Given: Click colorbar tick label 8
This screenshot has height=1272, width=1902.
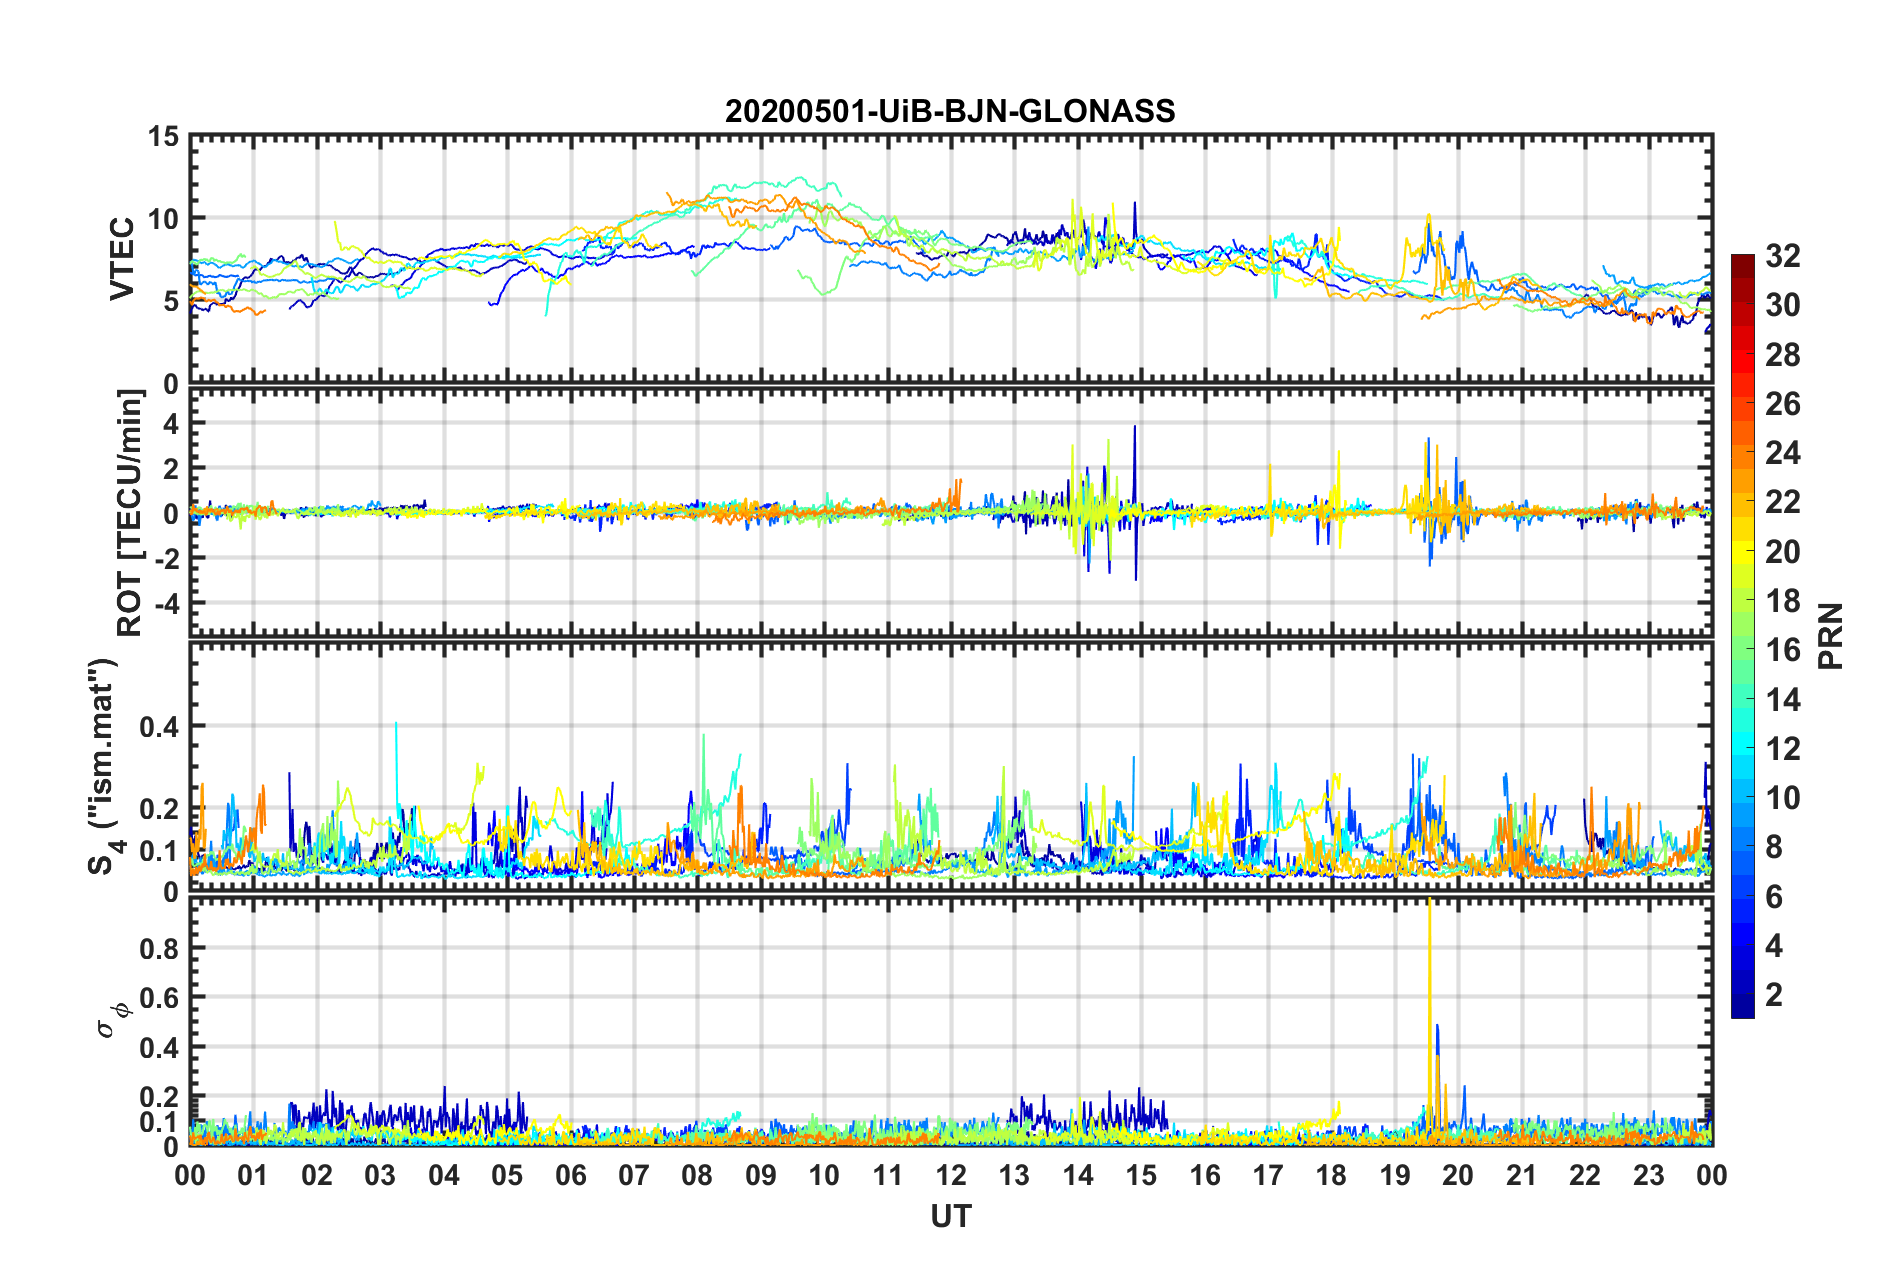Looking at the screenshot, I should 1774,847.
